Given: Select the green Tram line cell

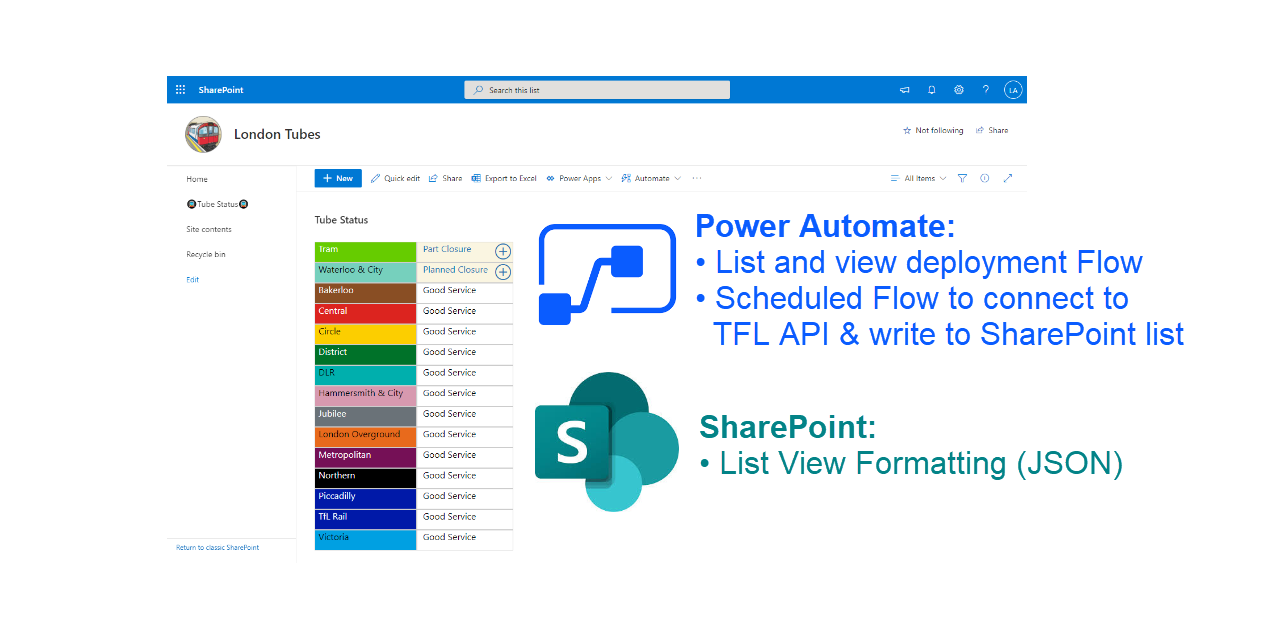Looking at the screenshot, I should point(365,252).
